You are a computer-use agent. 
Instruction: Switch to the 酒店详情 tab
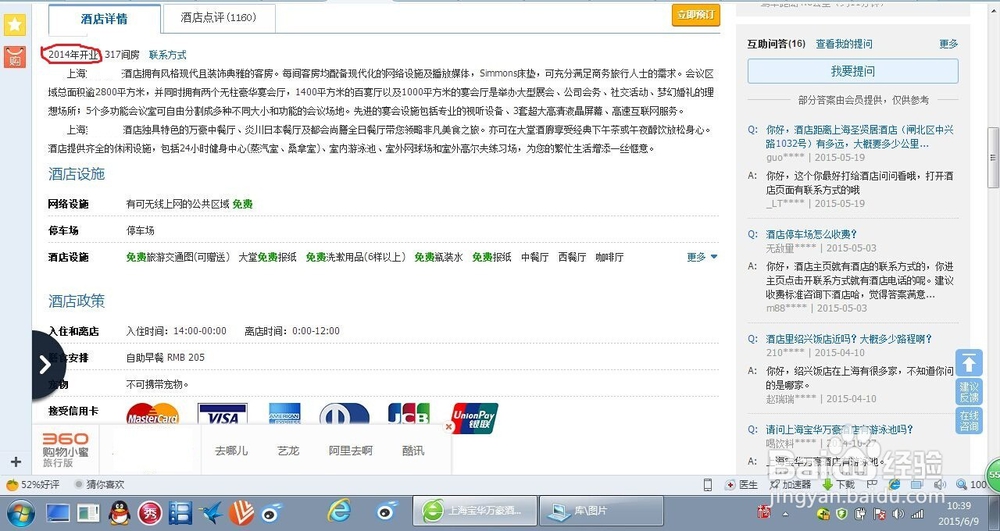tap(105, 18)
